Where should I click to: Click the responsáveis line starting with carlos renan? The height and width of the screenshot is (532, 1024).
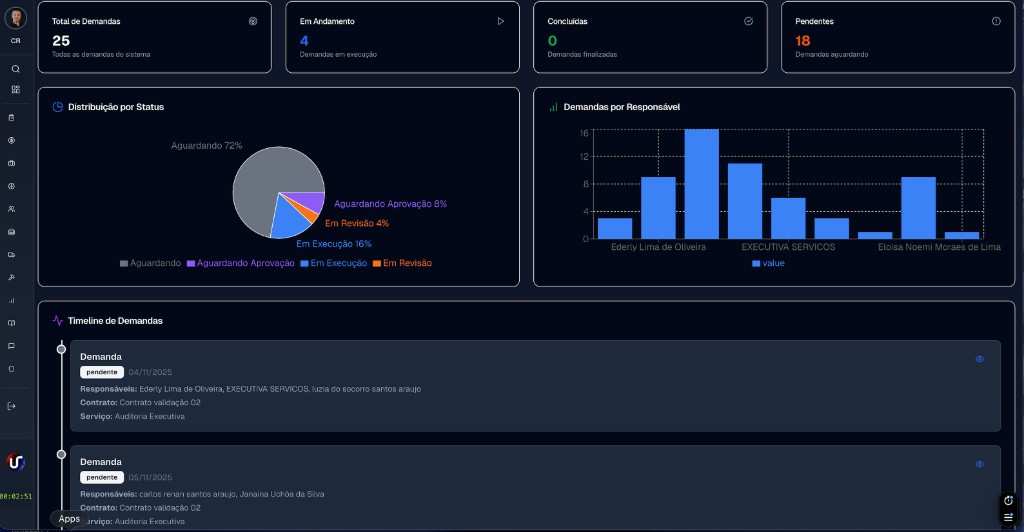[x=202, y=494]
